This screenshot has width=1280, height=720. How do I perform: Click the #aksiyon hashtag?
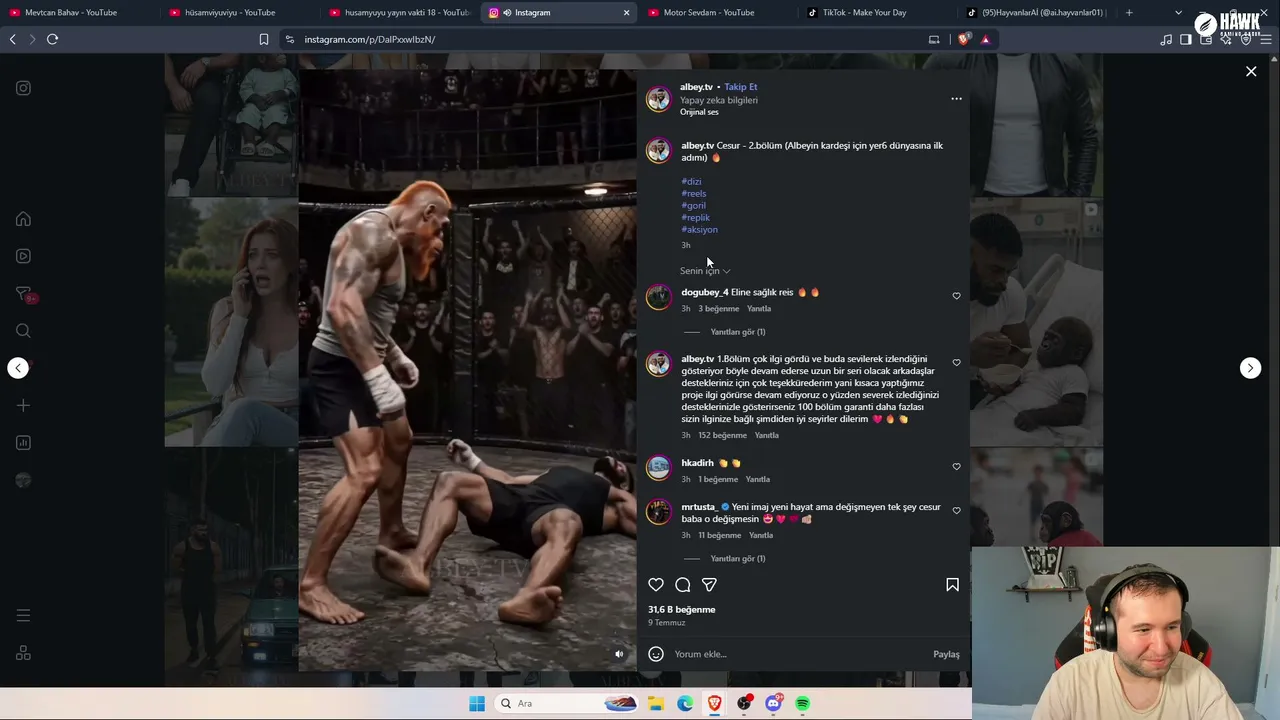700,230
